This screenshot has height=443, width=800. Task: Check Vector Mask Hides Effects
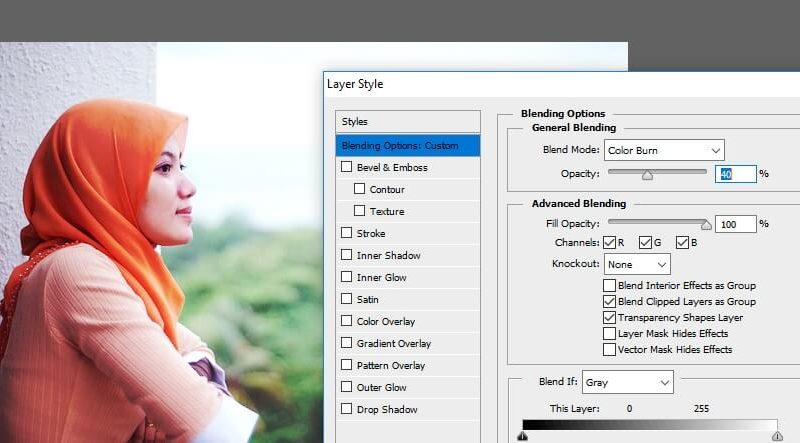(609, 350)
